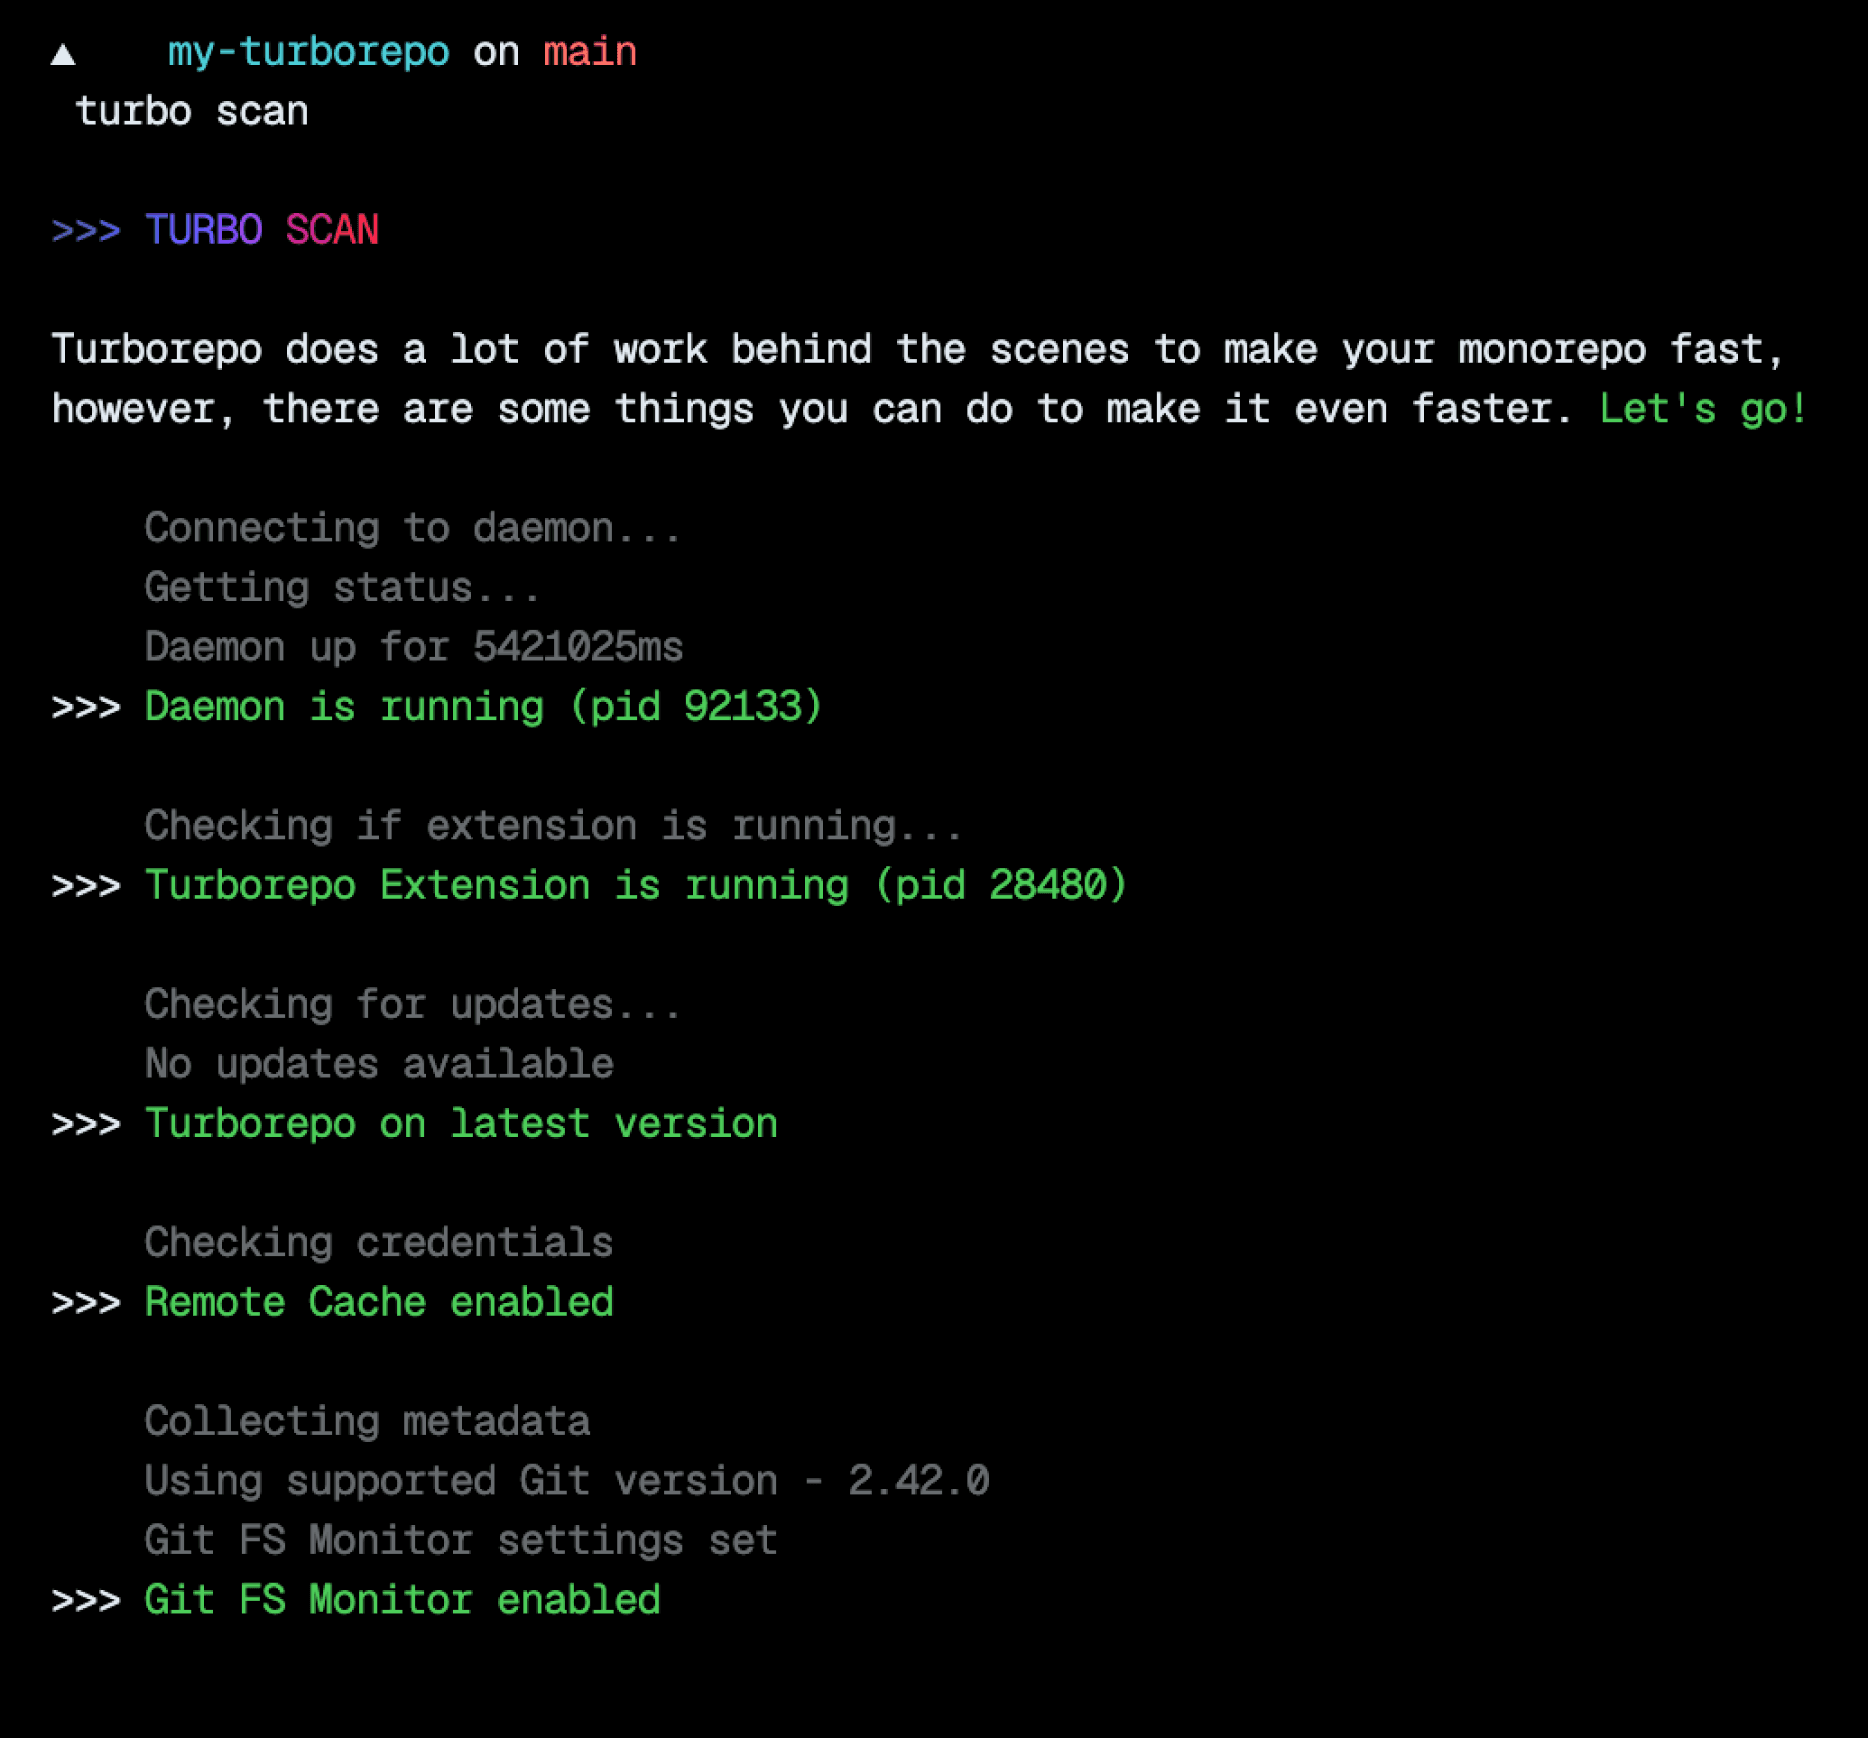This screenshot has width=1868, height=1738.
Task: Expand the Turborepo Extension chevron
Action: [x=85, y=884]
